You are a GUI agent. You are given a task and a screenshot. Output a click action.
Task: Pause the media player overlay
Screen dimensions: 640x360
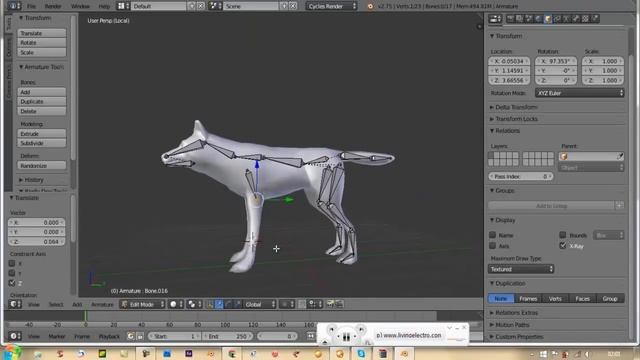tap(346, 337)
